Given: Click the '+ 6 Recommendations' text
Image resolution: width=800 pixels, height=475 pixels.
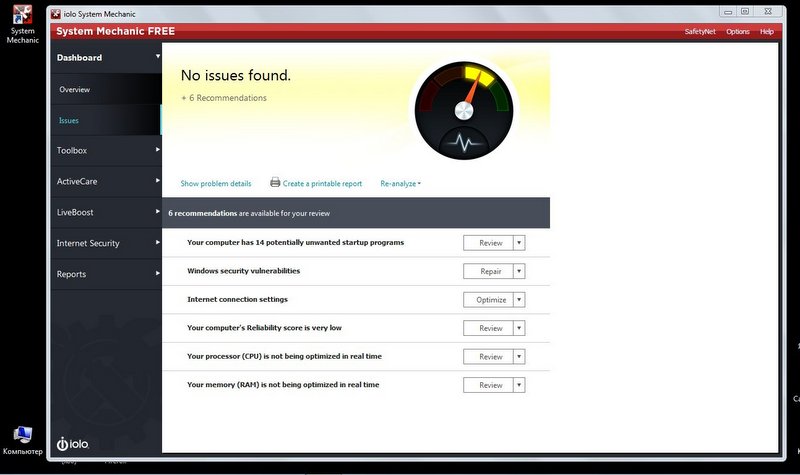Looking at the screenshot, I should (x=223, y=98).
